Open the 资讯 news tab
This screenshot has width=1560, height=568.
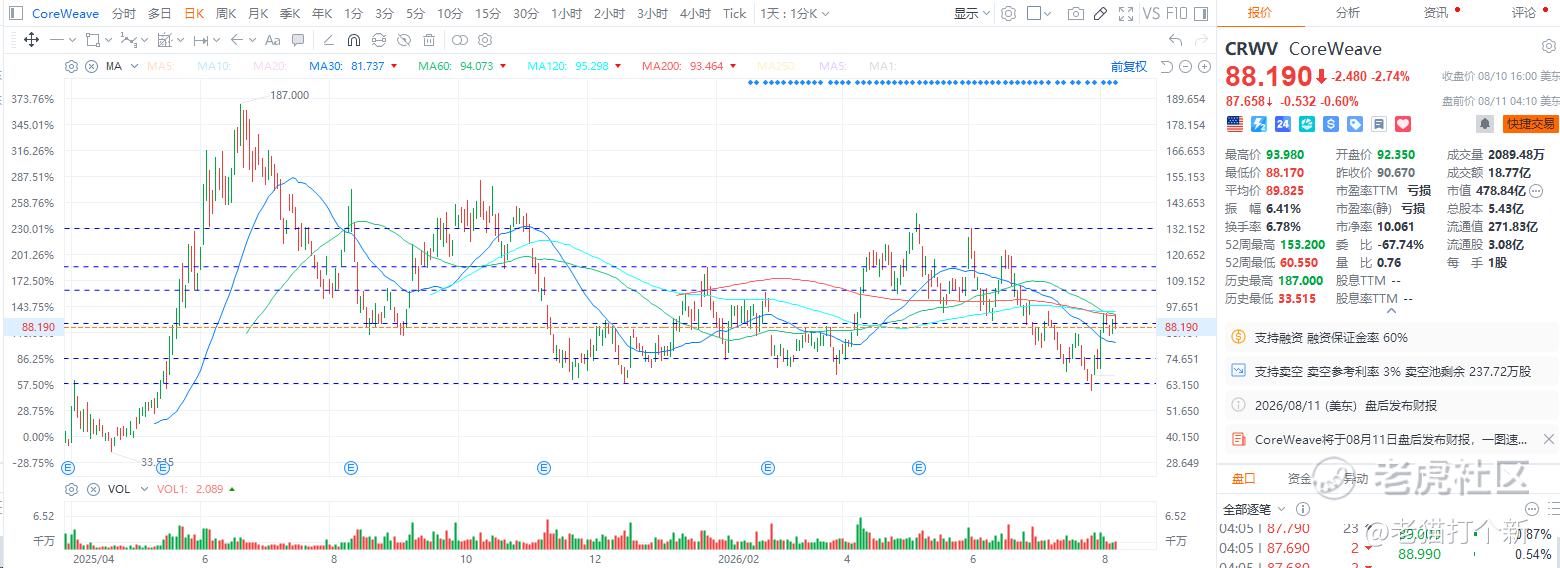[1436, 13]
